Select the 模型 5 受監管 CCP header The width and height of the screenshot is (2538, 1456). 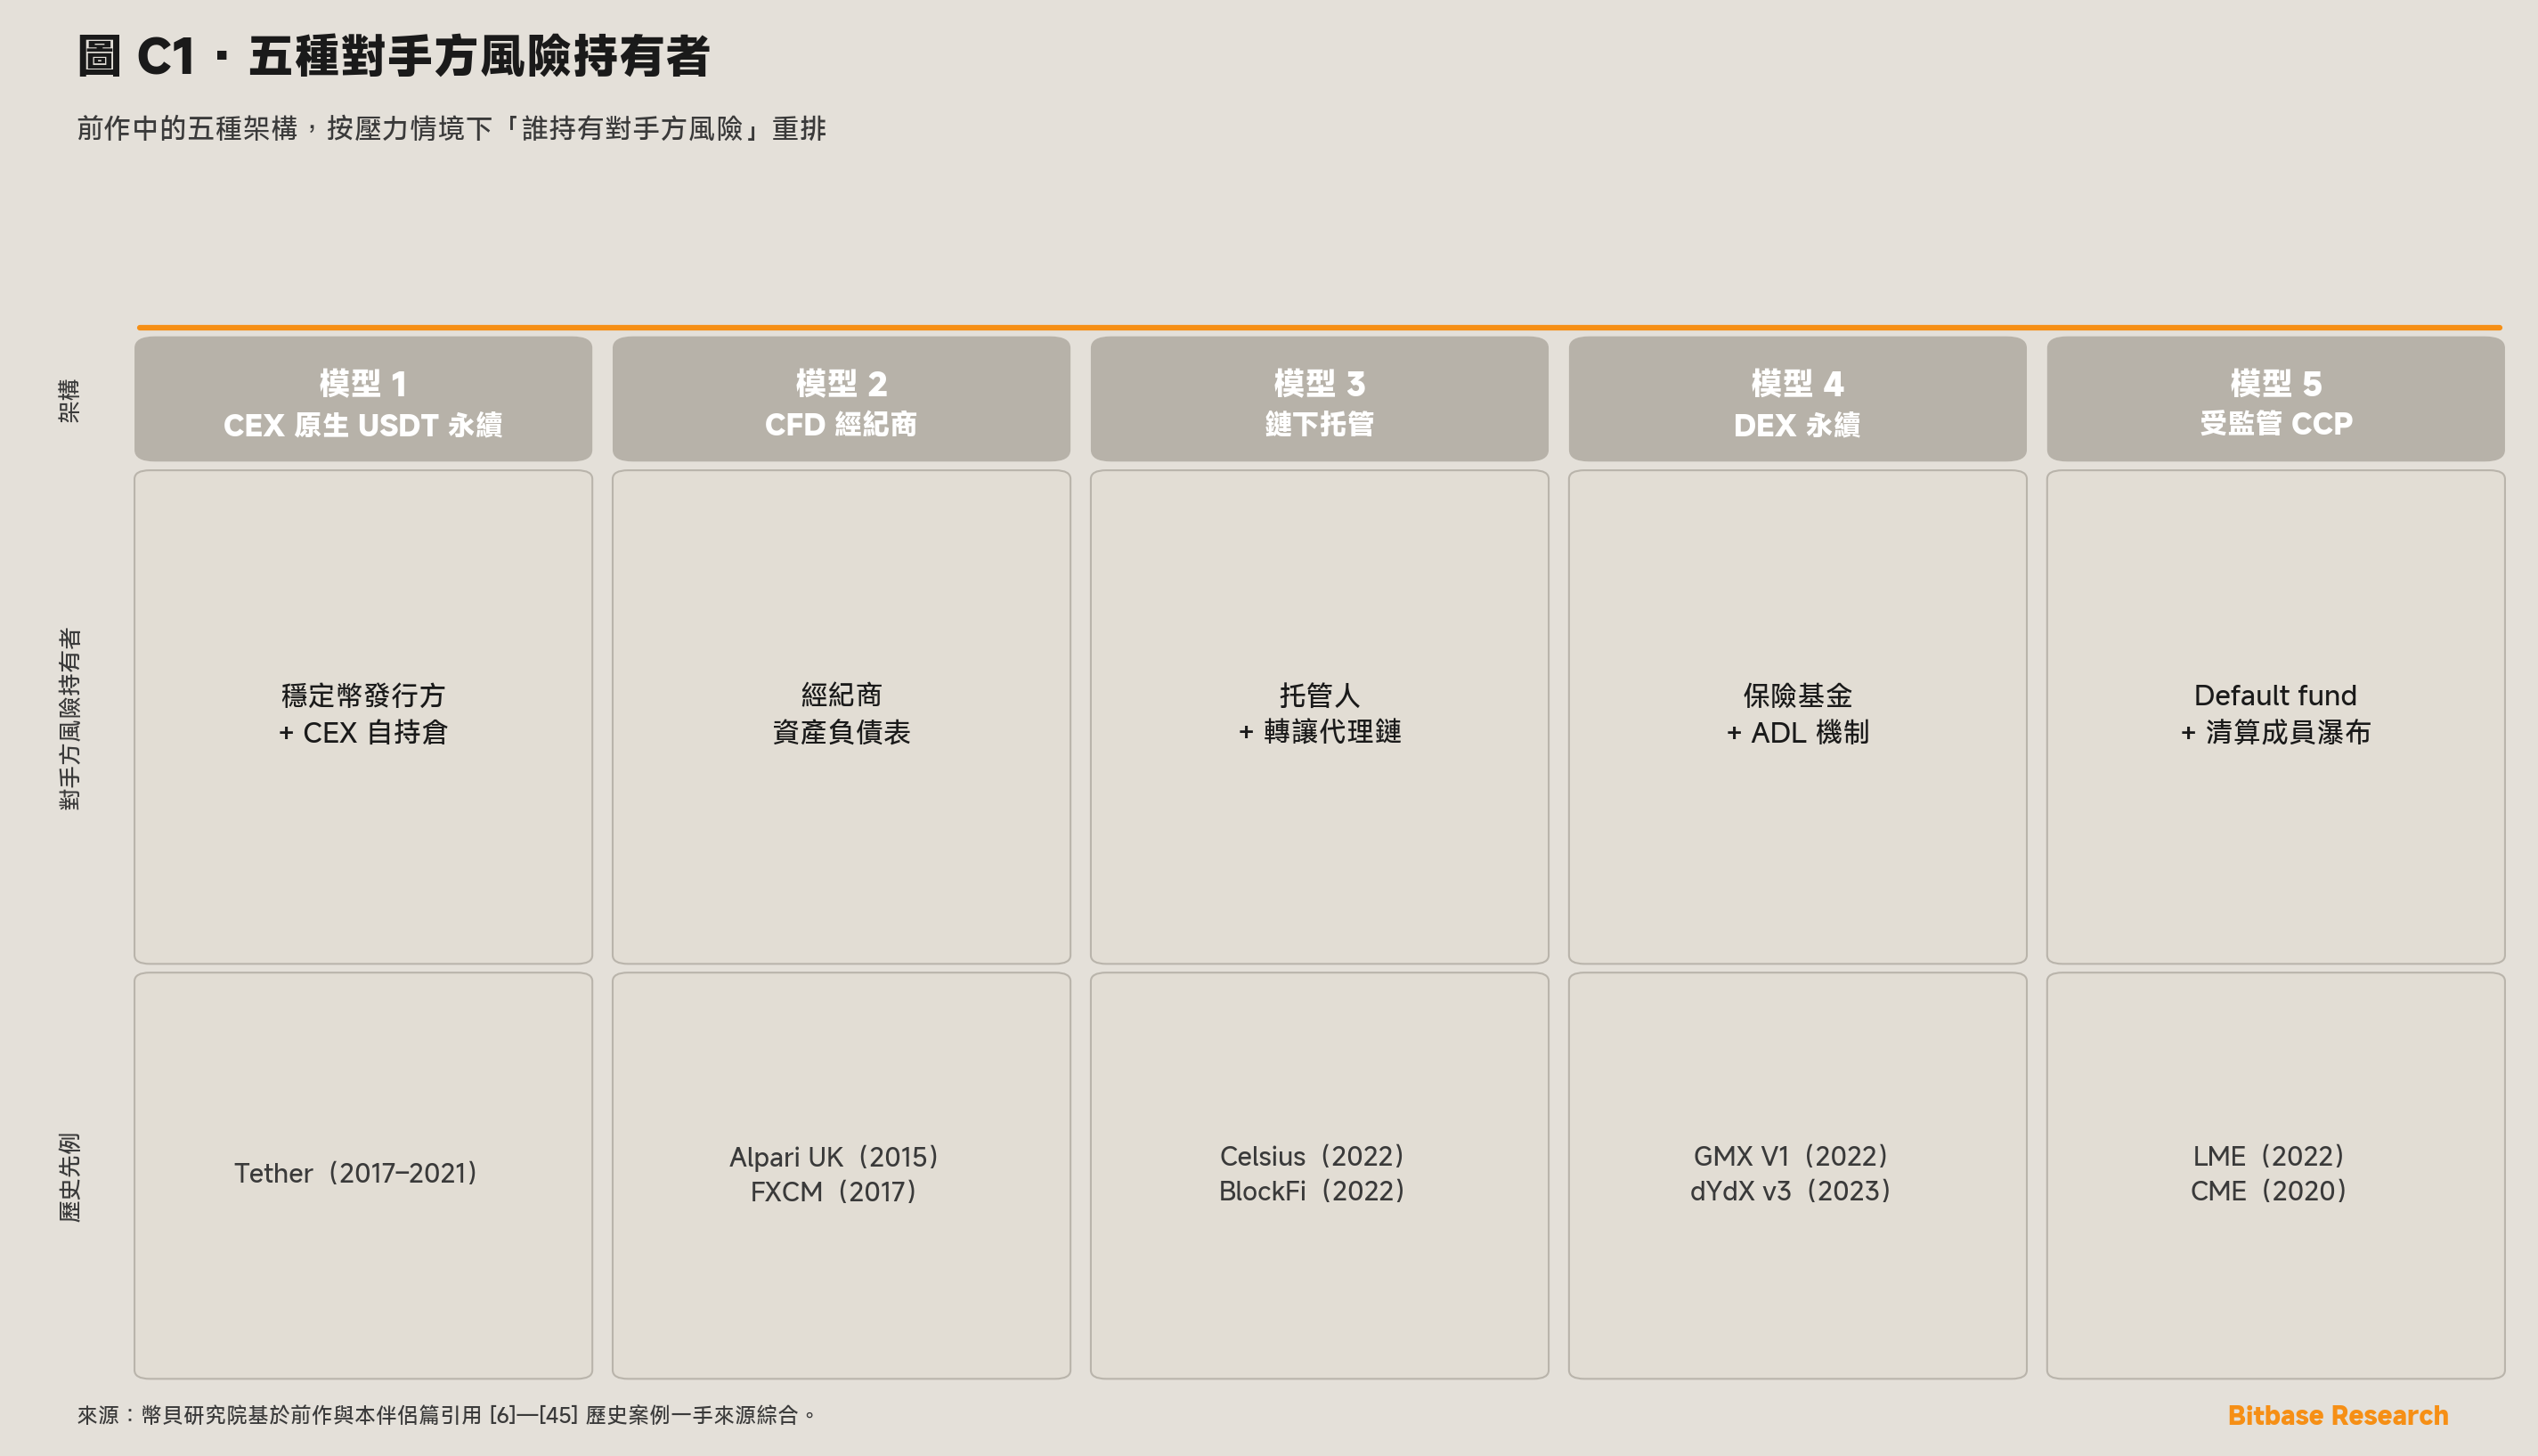point(2275,399)
